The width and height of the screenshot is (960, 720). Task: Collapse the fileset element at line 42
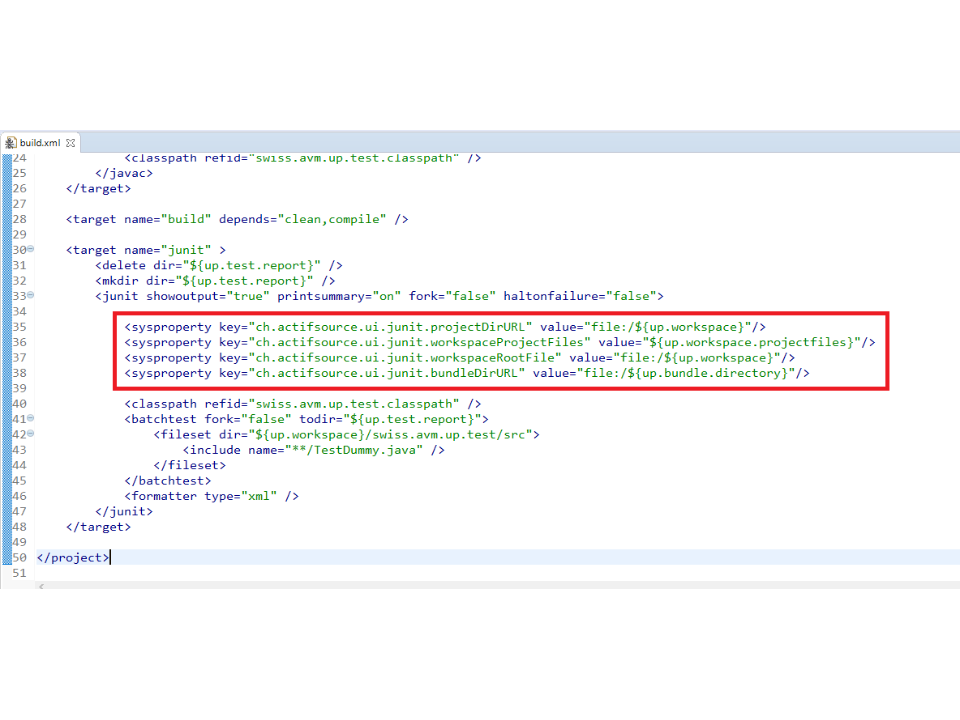(31, 434)
